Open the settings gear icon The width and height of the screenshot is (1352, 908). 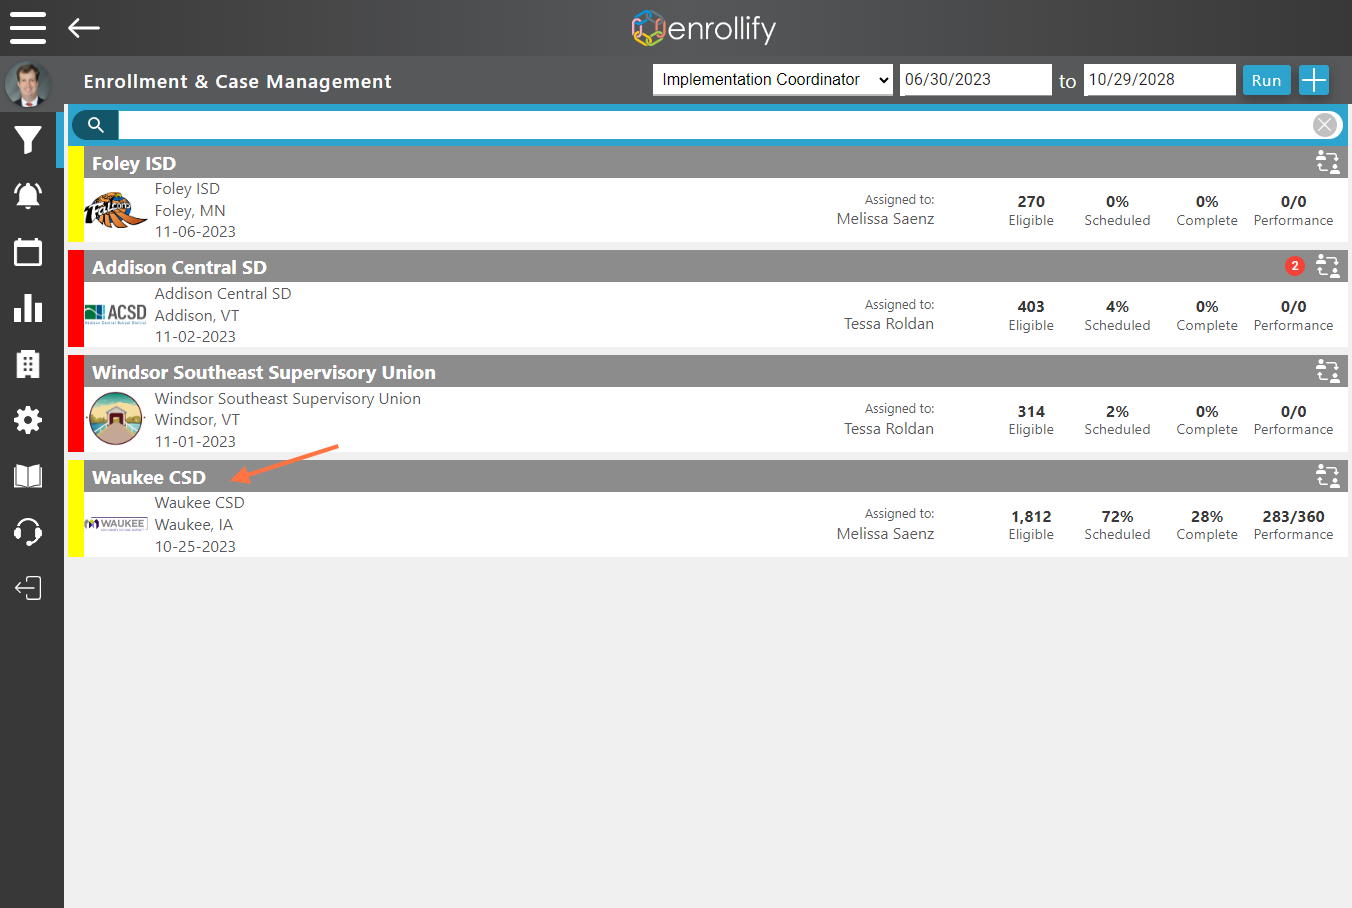point(28,420)
